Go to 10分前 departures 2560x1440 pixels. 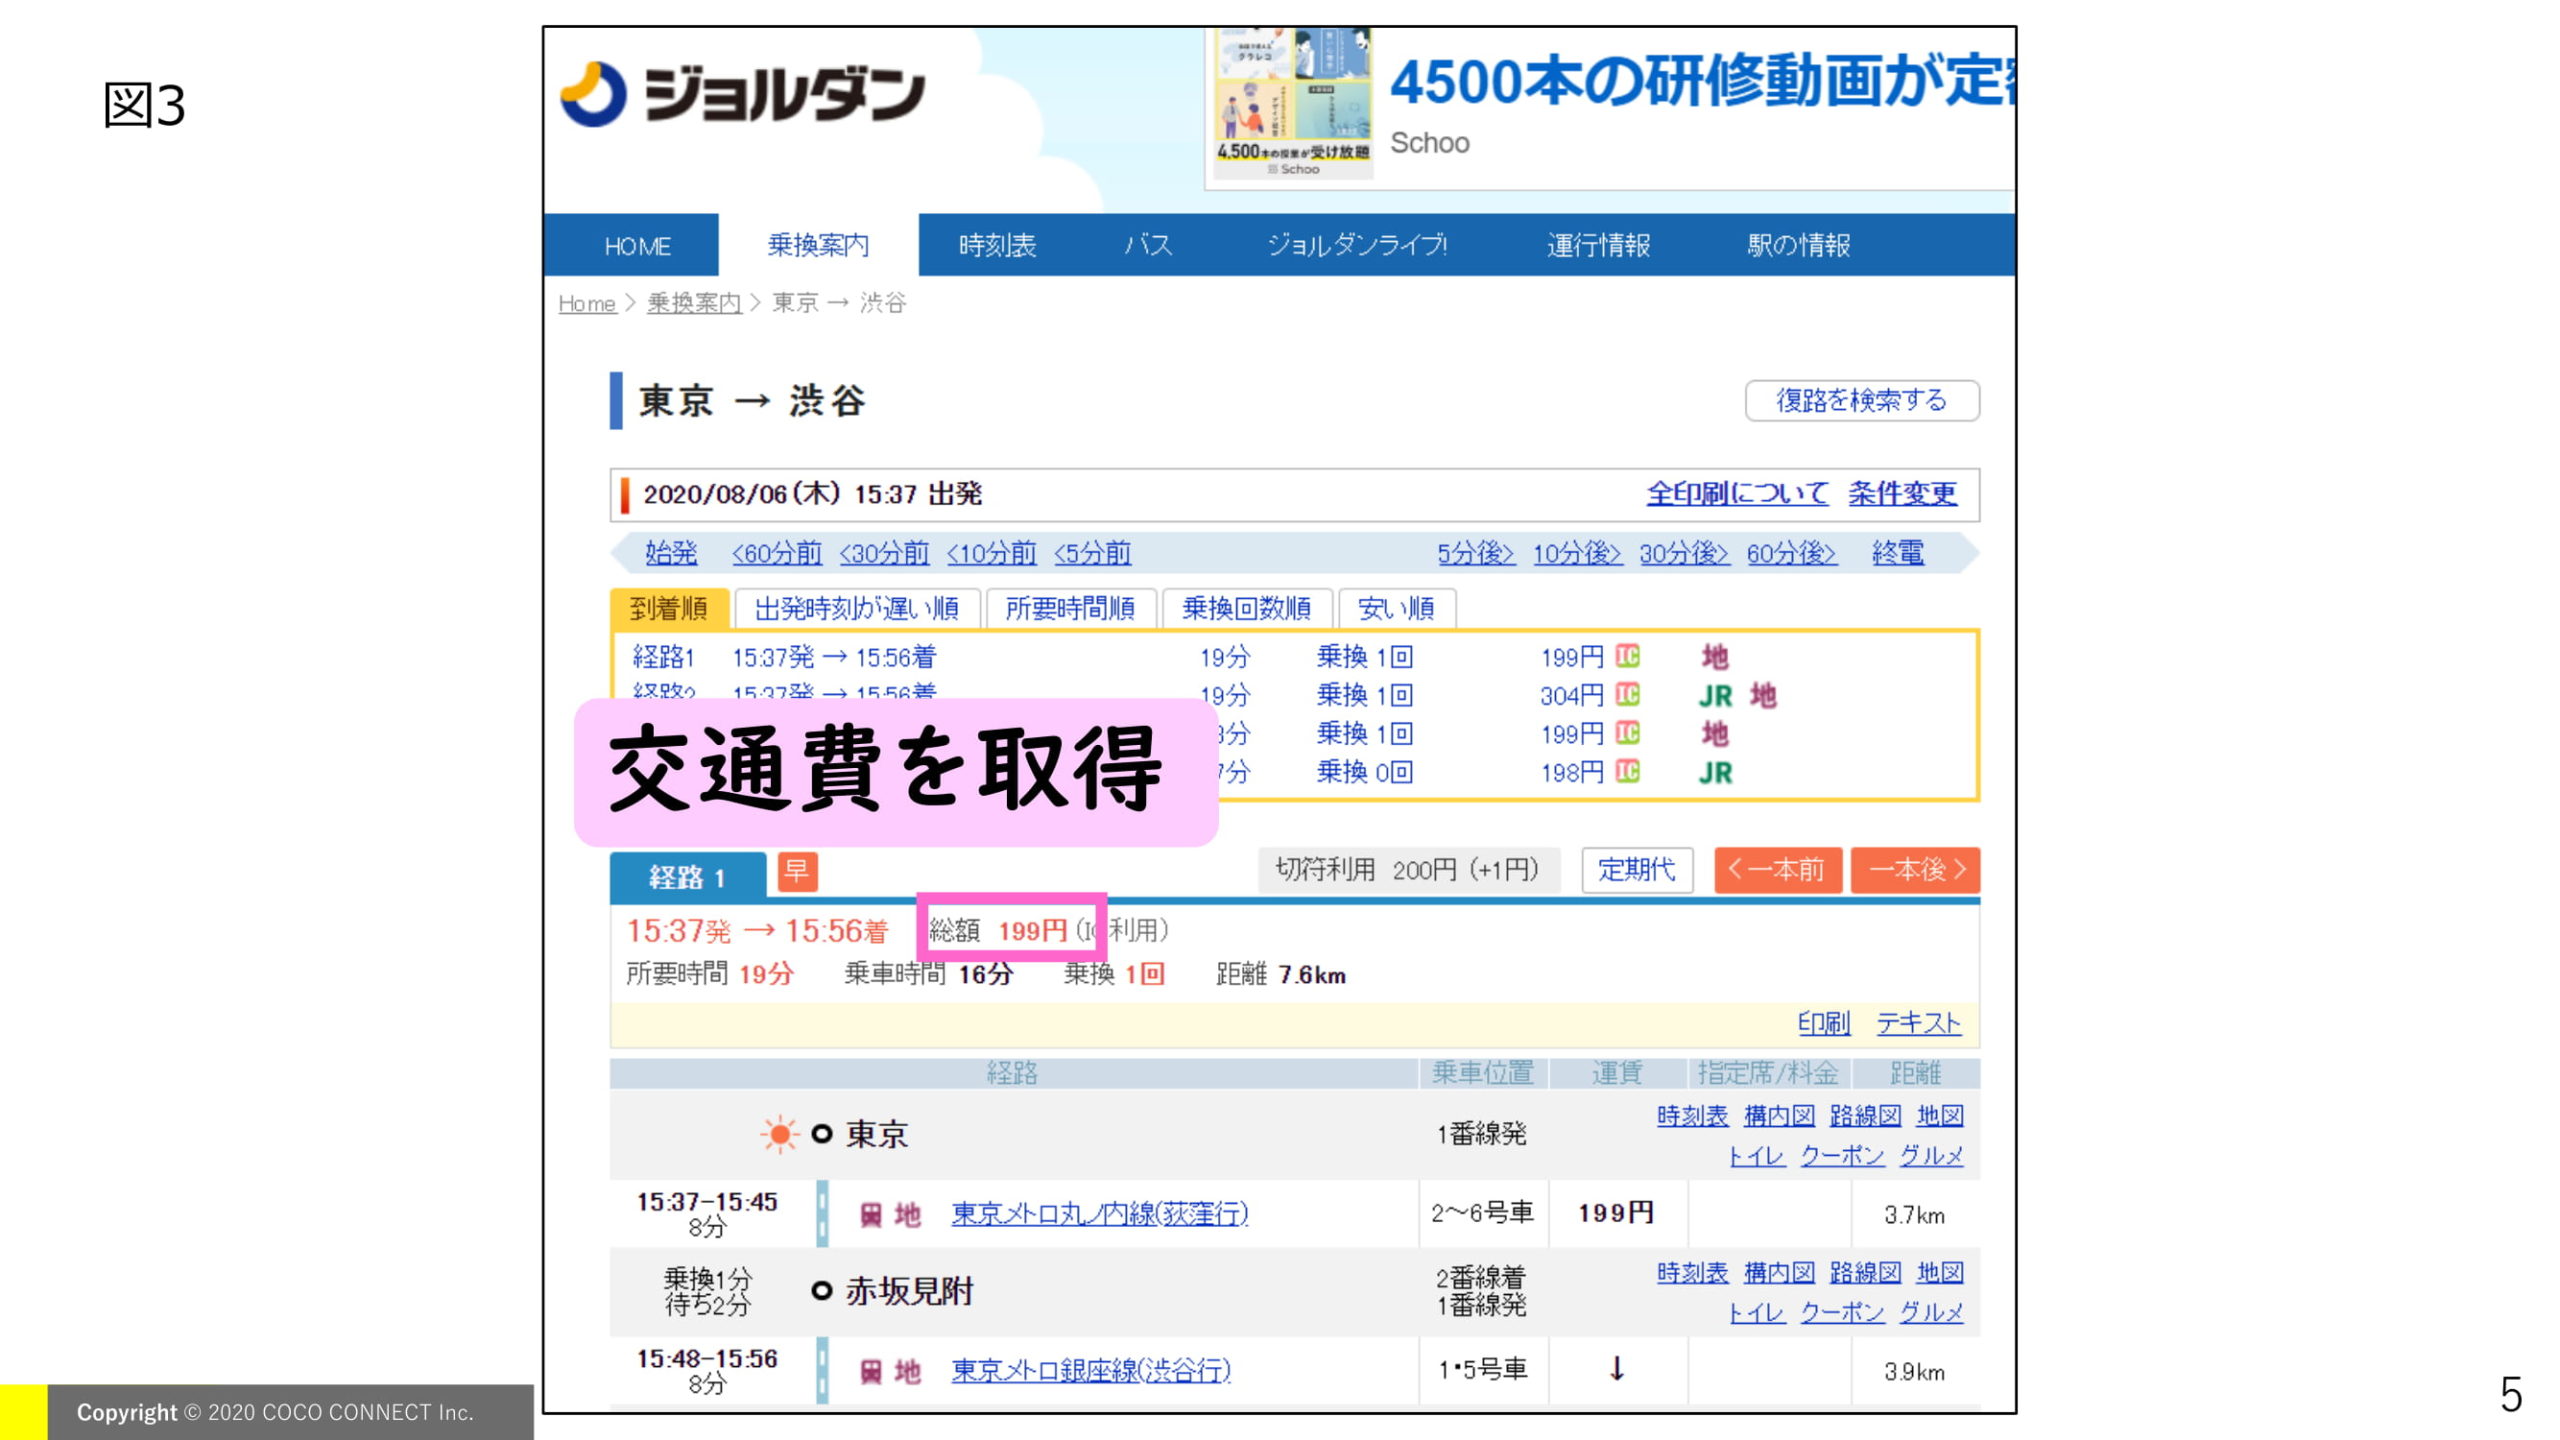pos(991,553)
